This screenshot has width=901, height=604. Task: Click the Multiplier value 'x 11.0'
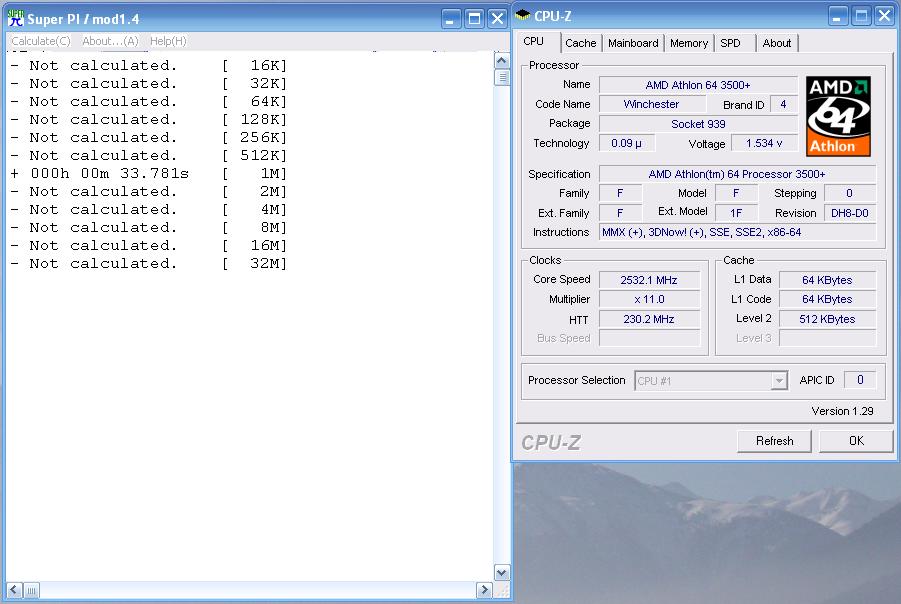[x=649, y=299]
